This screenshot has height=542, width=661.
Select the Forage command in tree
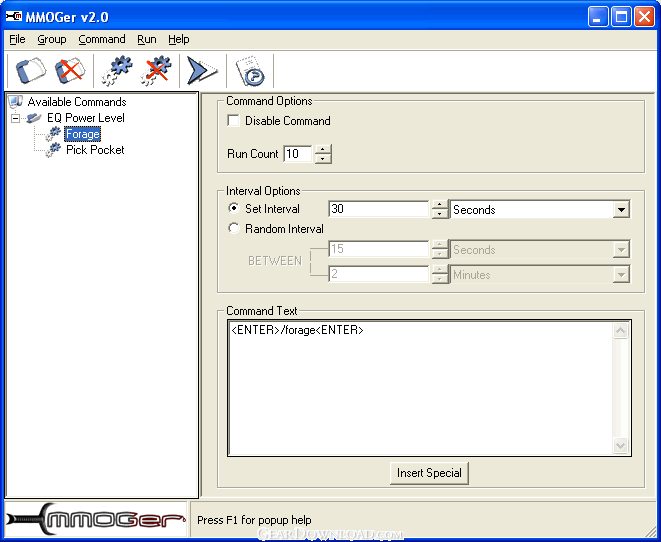[x=83, y=134]
